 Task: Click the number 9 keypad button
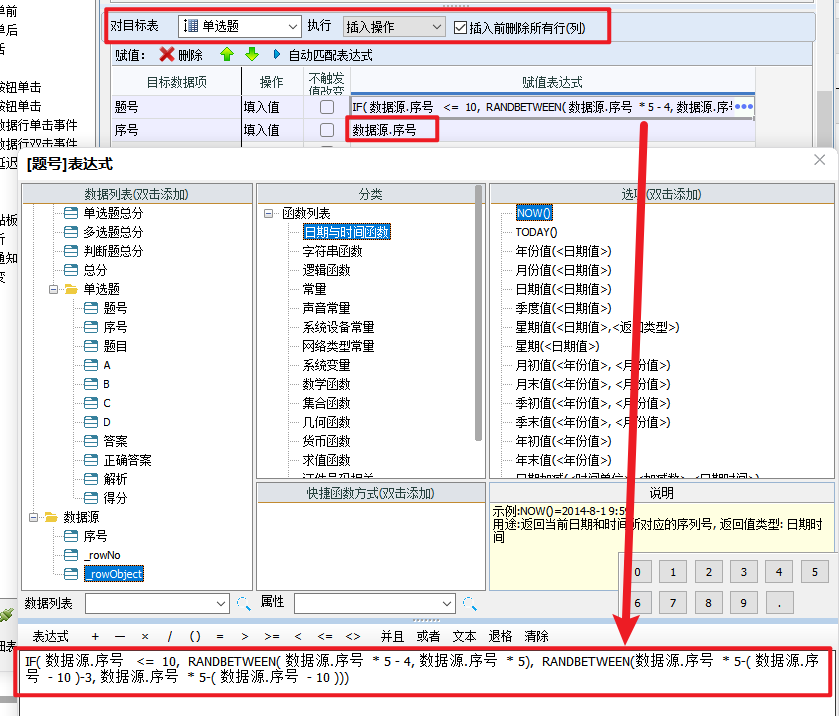click(743, 603)
